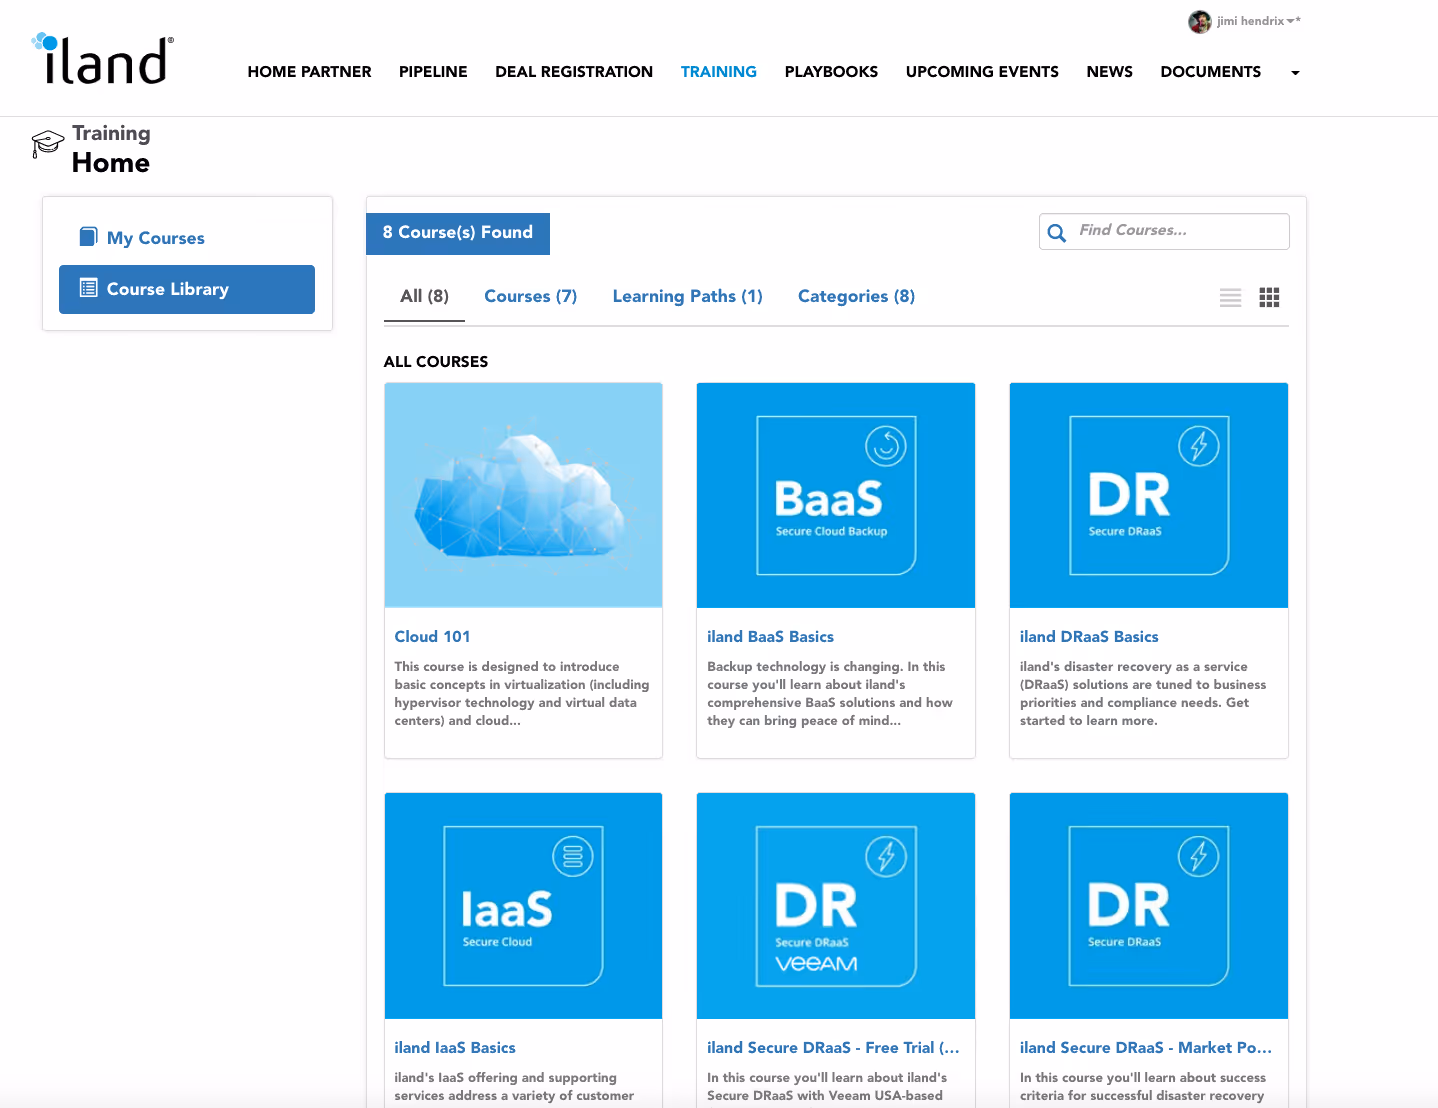Open My Courses in sidebar

(155, 238)
